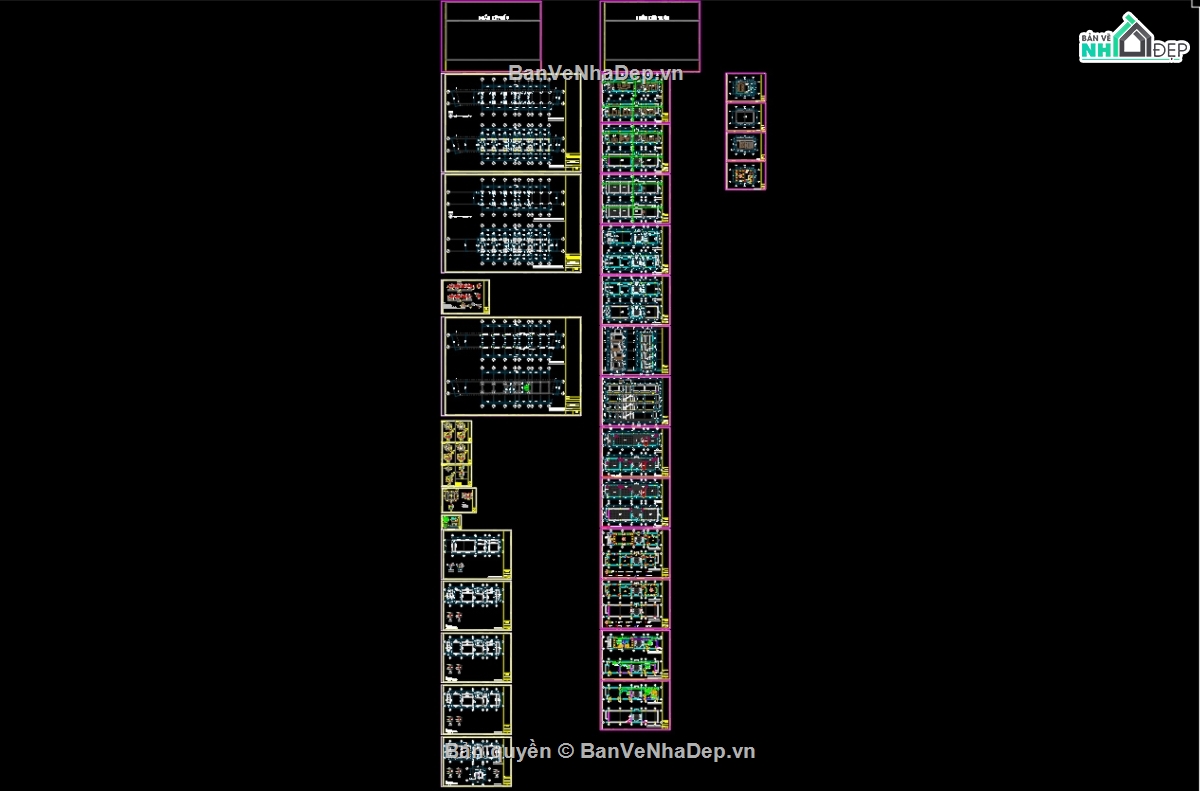This screenshot has width=1200, height=791.
Task: Select the lowest yellow-framed sheet in left column
Action: (x=476, y=763)
